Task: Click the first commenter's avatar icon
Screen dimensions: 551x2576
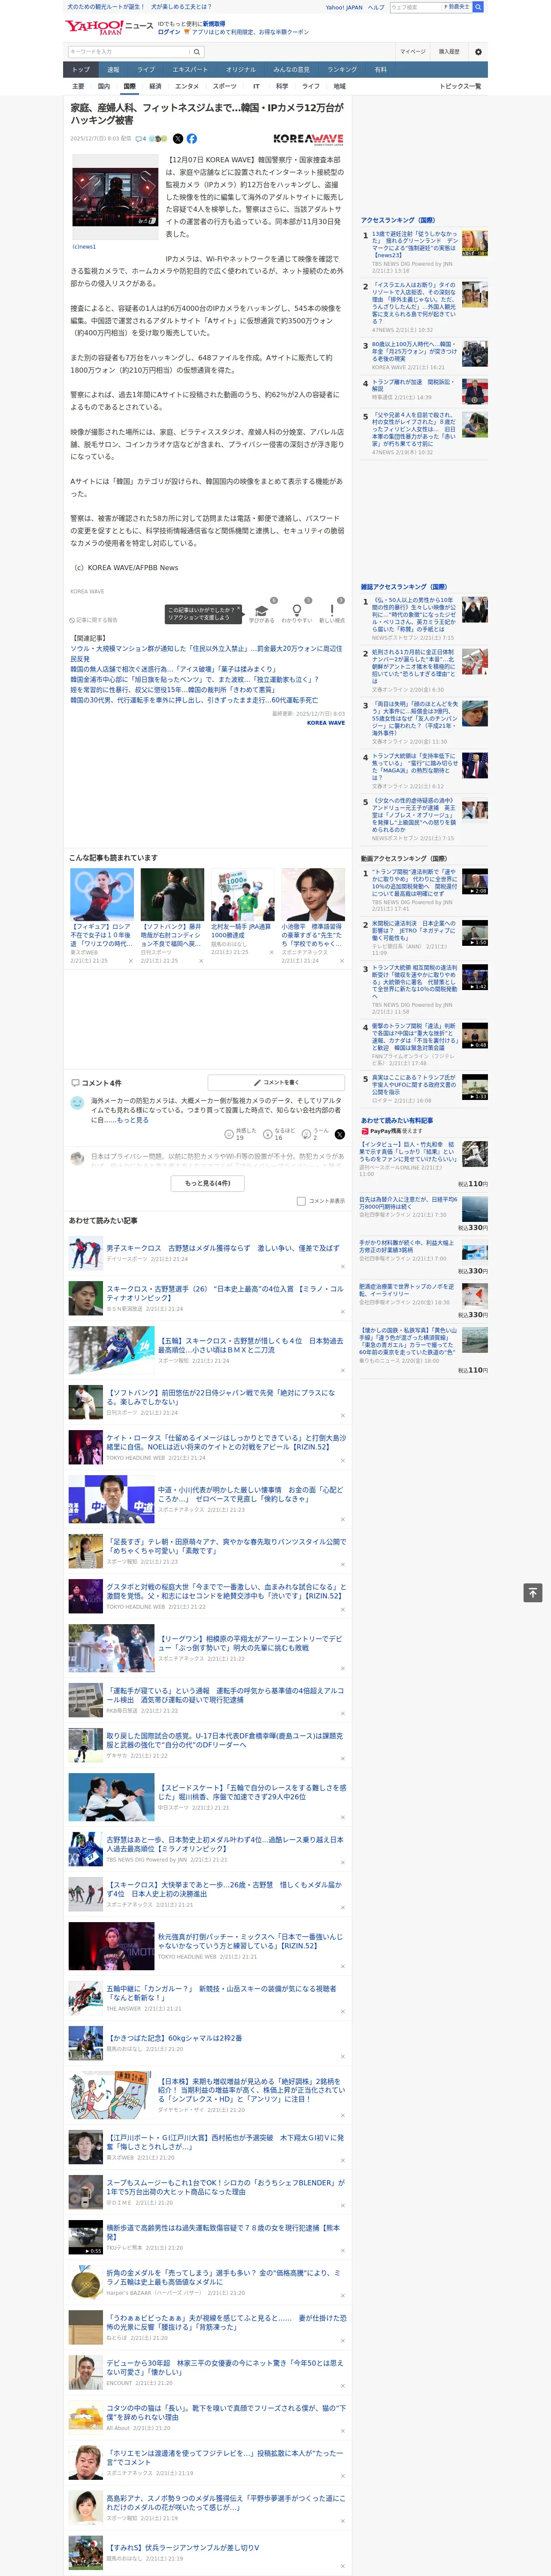Action: click(77, 1102)
